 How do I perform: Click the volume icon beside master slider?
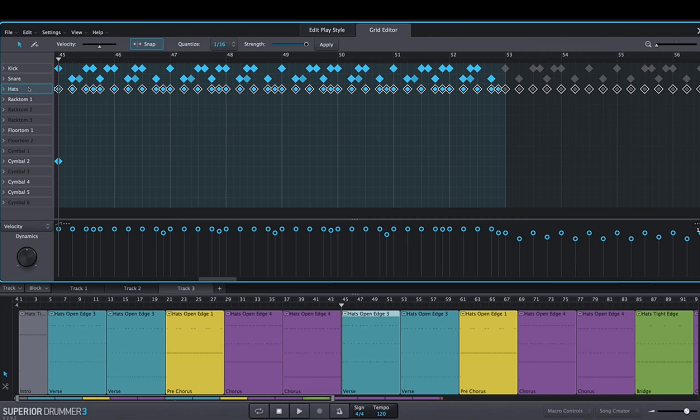652,411
